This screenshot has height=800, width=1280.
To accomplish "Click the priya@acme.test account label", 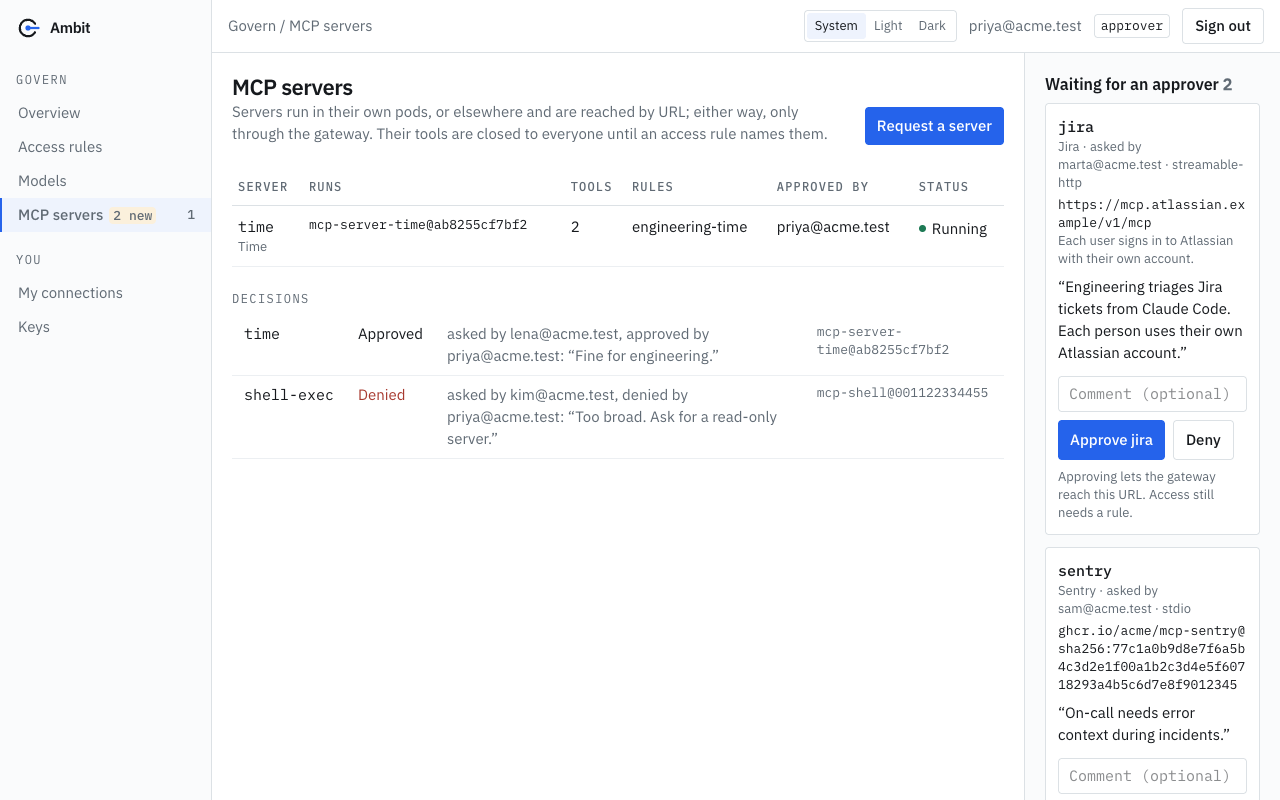I will [x=1025, y=26].
